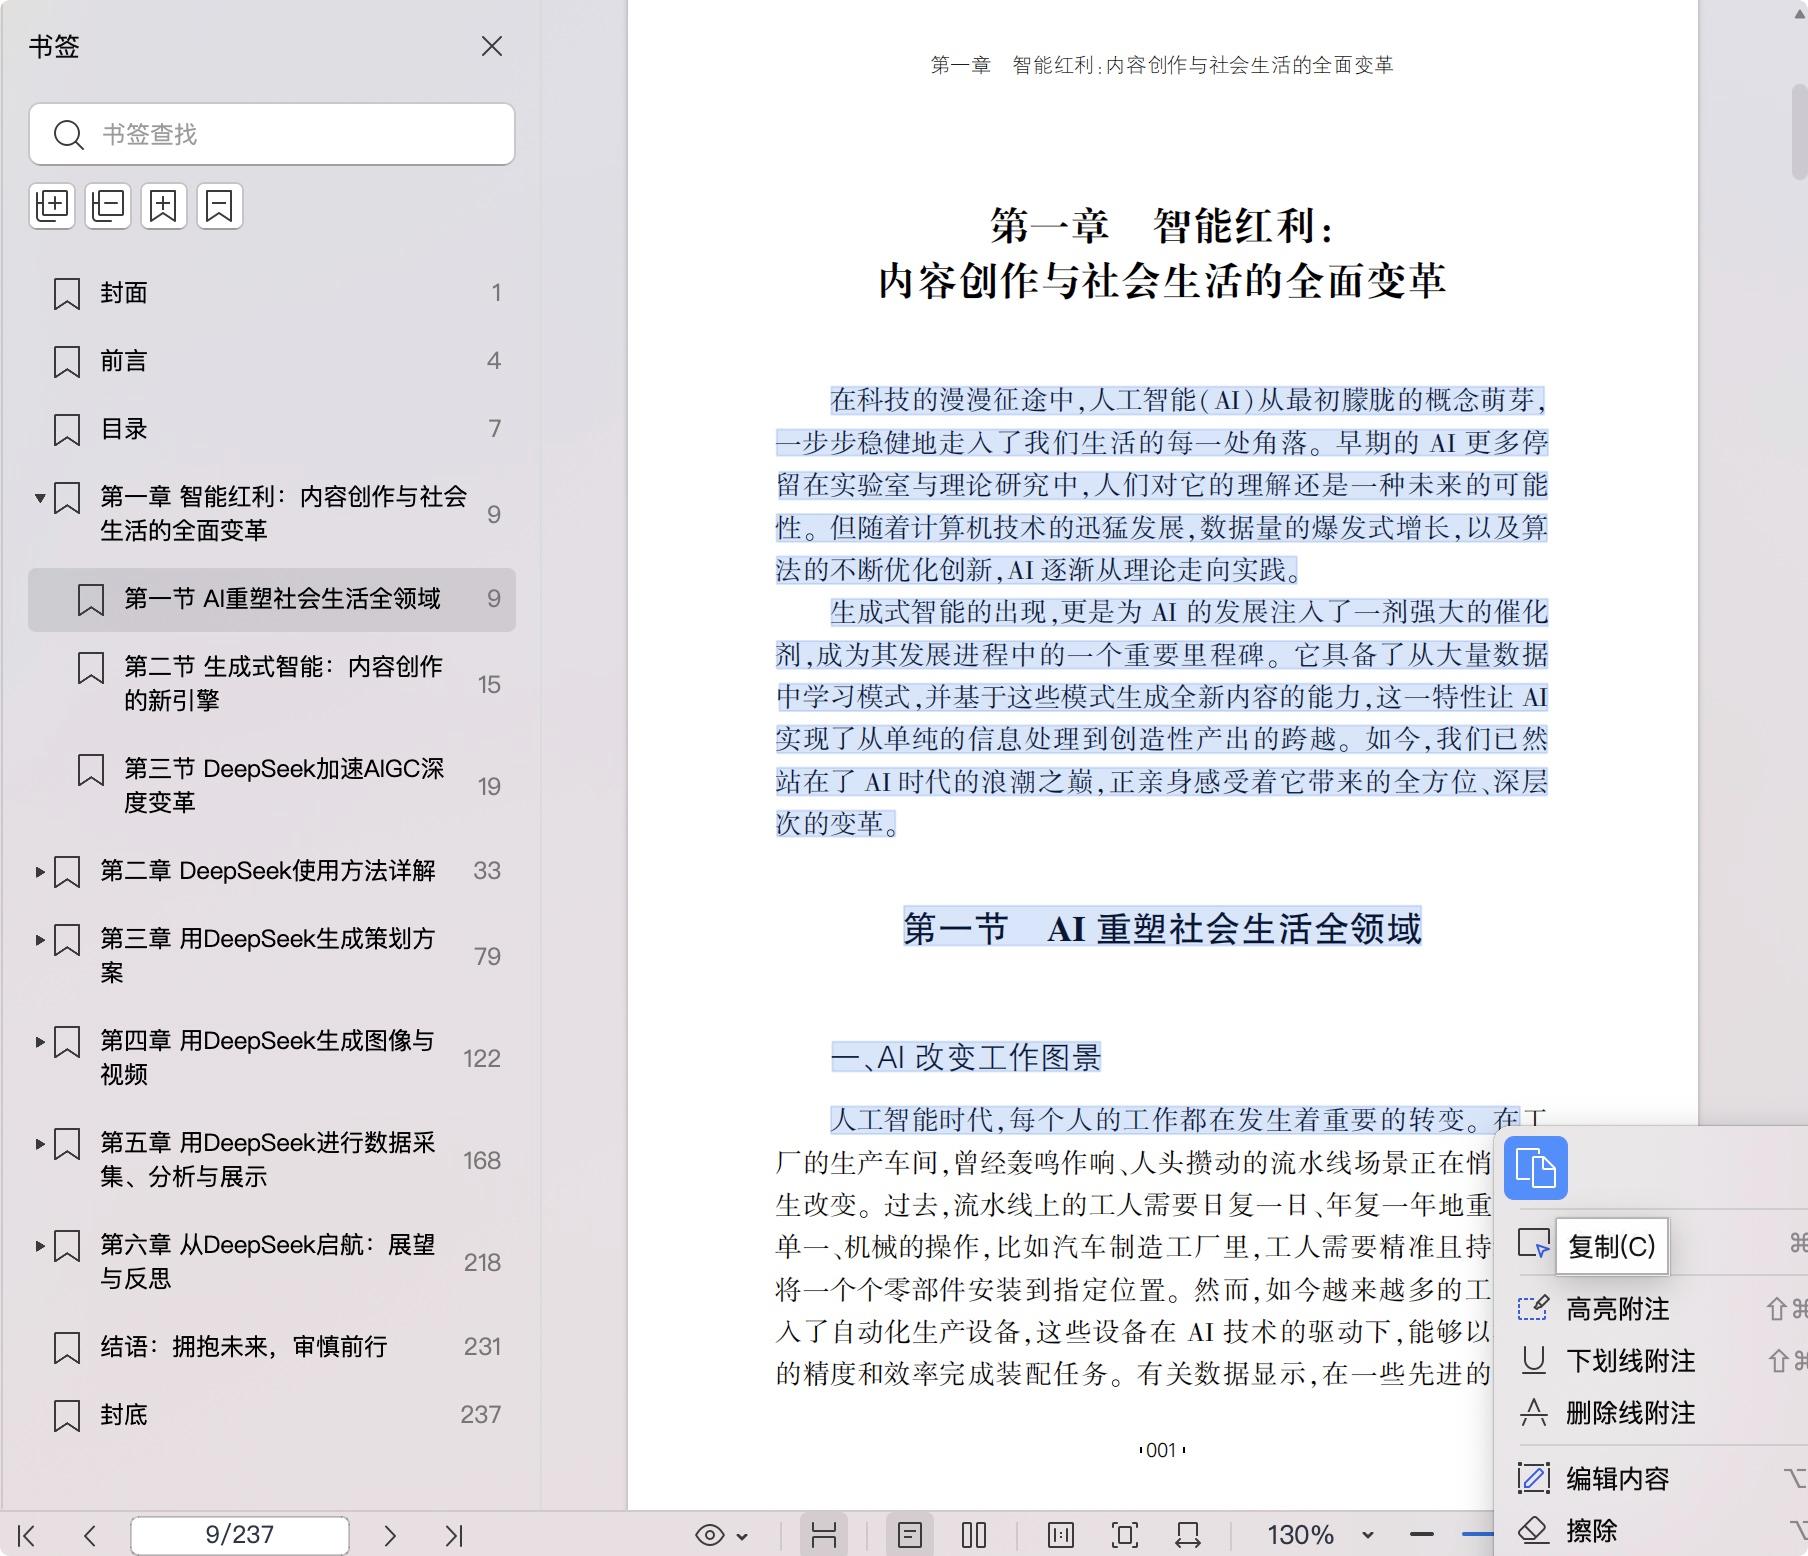The image size is (1808, 1556).
Task: Set zoom to actual size 1:1
Action: (x=1061, y=1535)
